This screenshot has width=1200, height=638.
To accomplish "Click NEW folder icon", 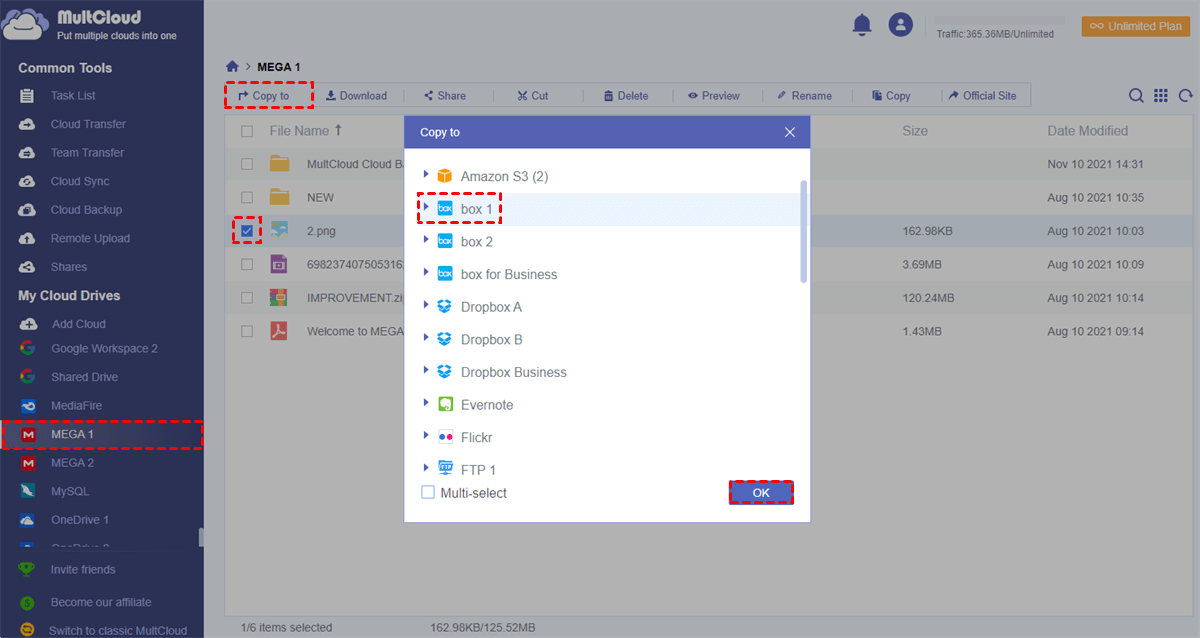I will [279, 197].
